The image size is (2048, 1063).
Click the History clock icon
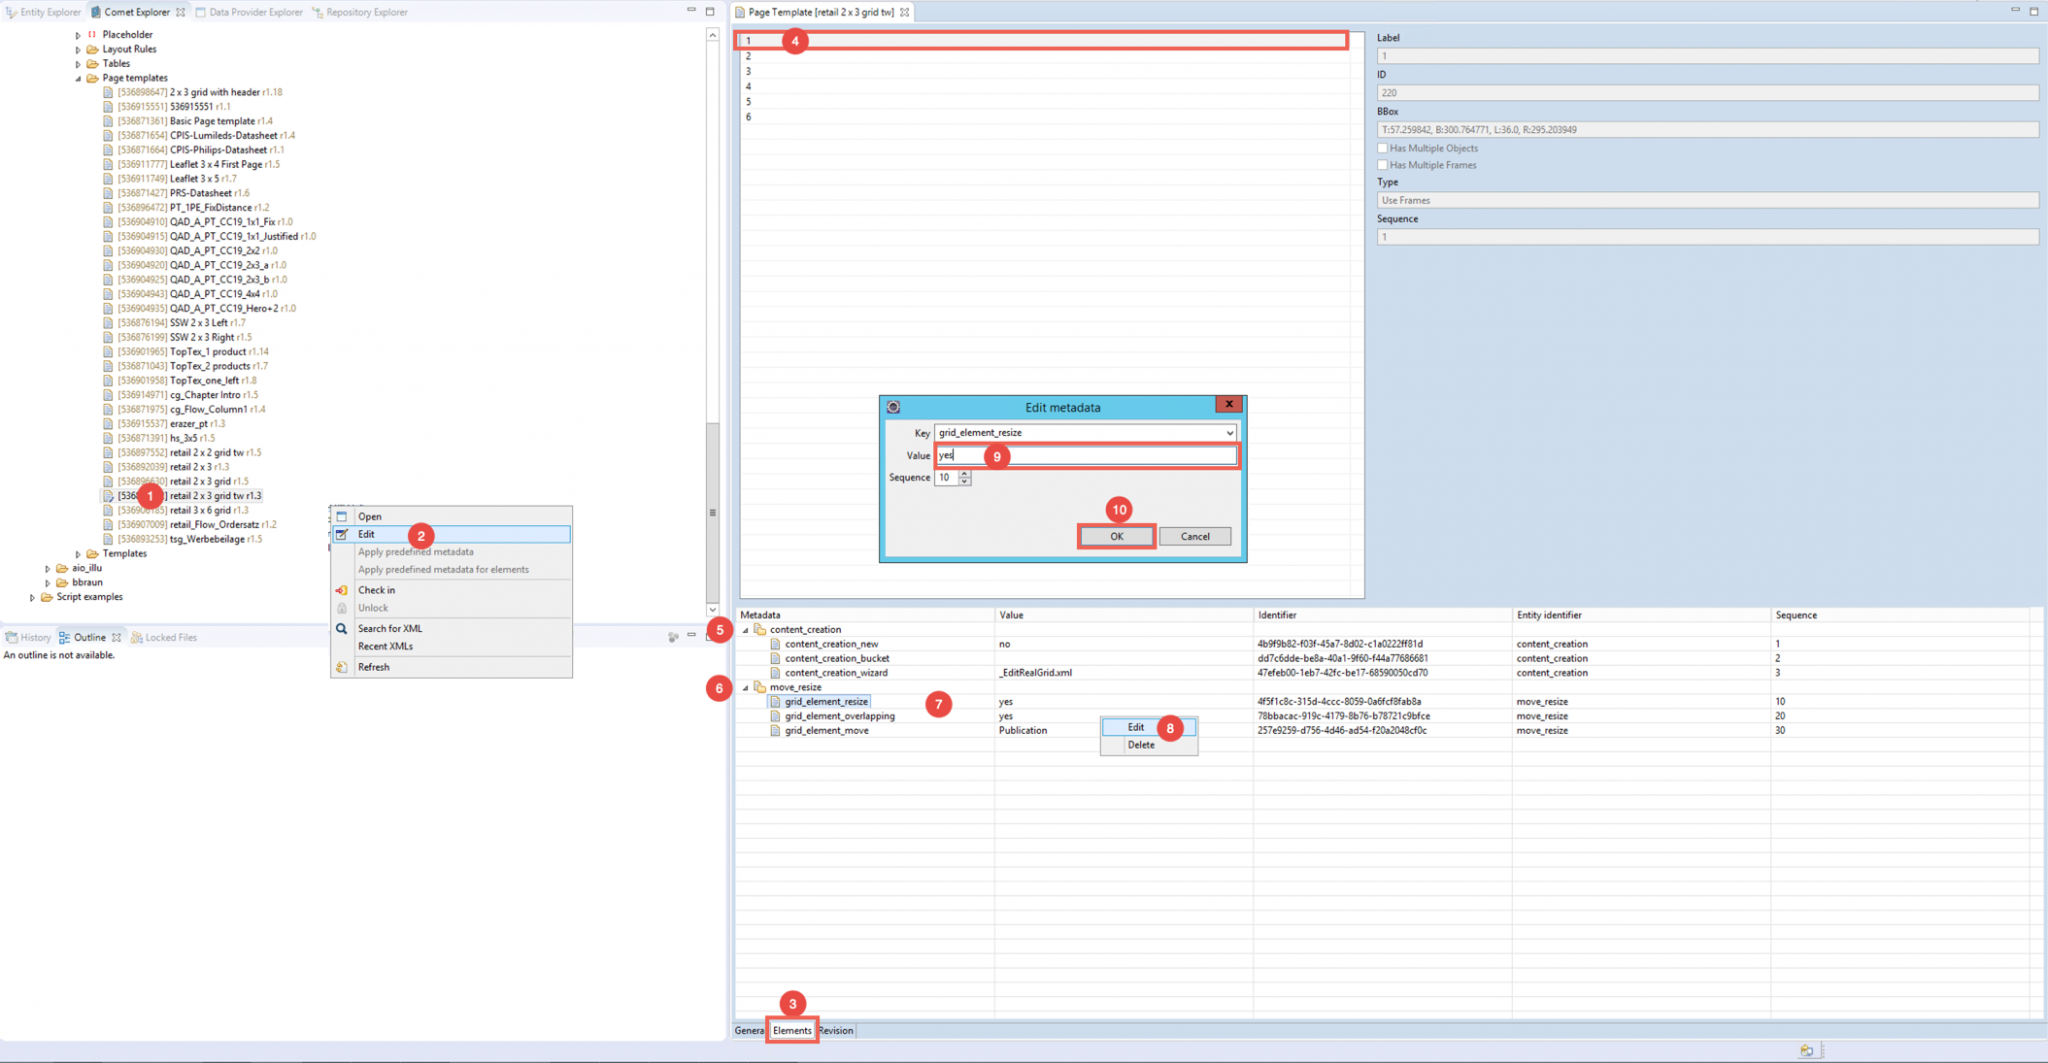[x=12, y=637]
